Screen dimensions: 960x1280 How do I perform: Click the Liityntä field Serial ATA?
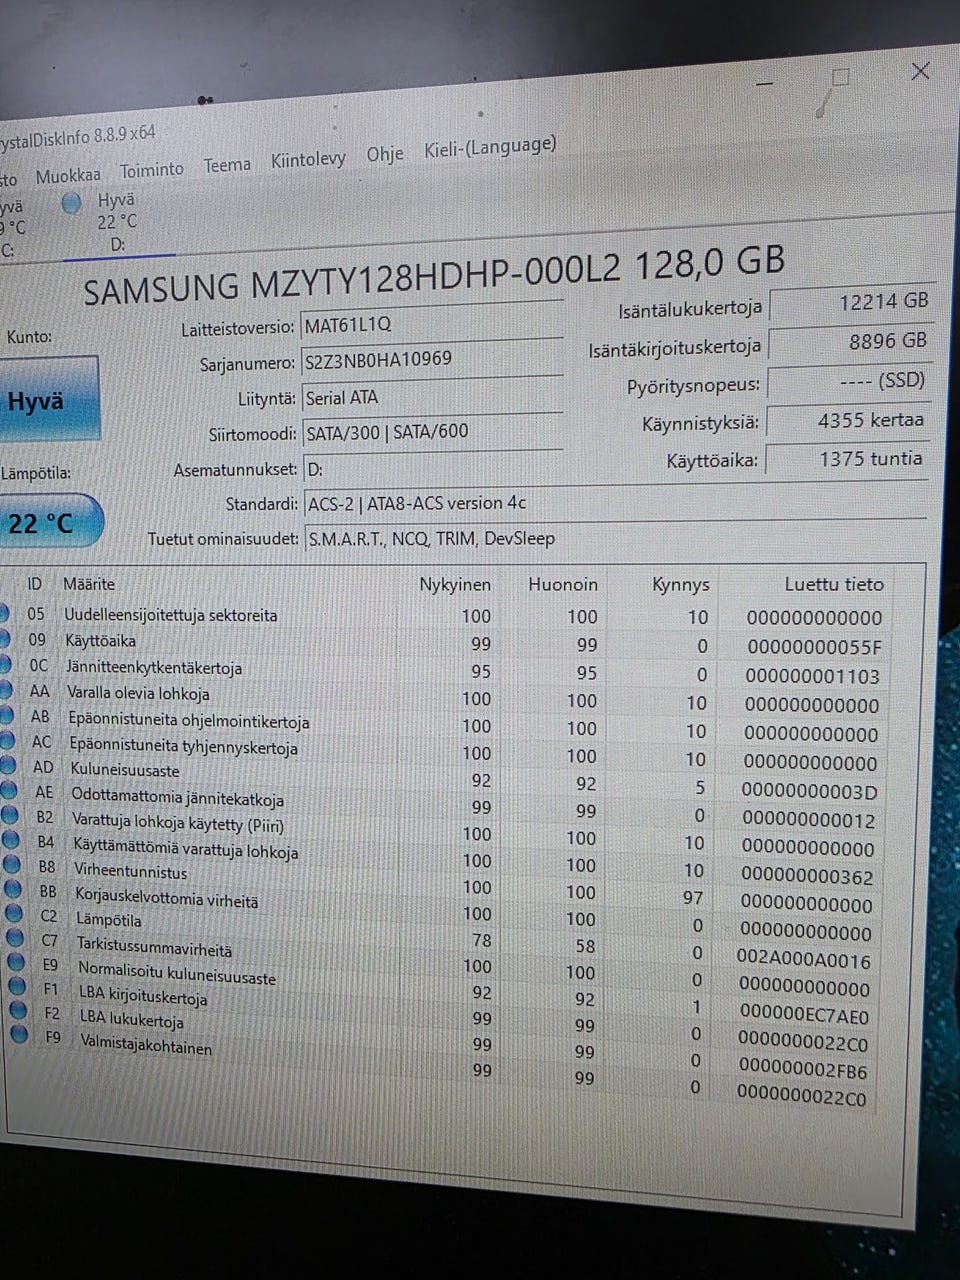pyautogui.click(x=432, y=397)
